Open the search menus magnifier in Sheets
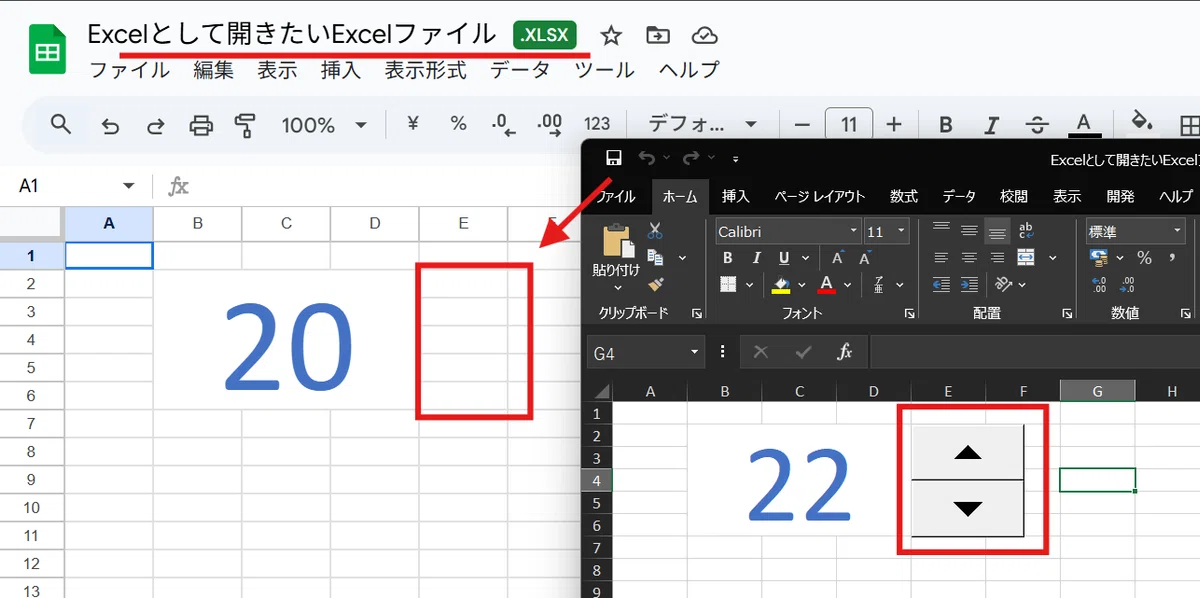 [61, 124]
